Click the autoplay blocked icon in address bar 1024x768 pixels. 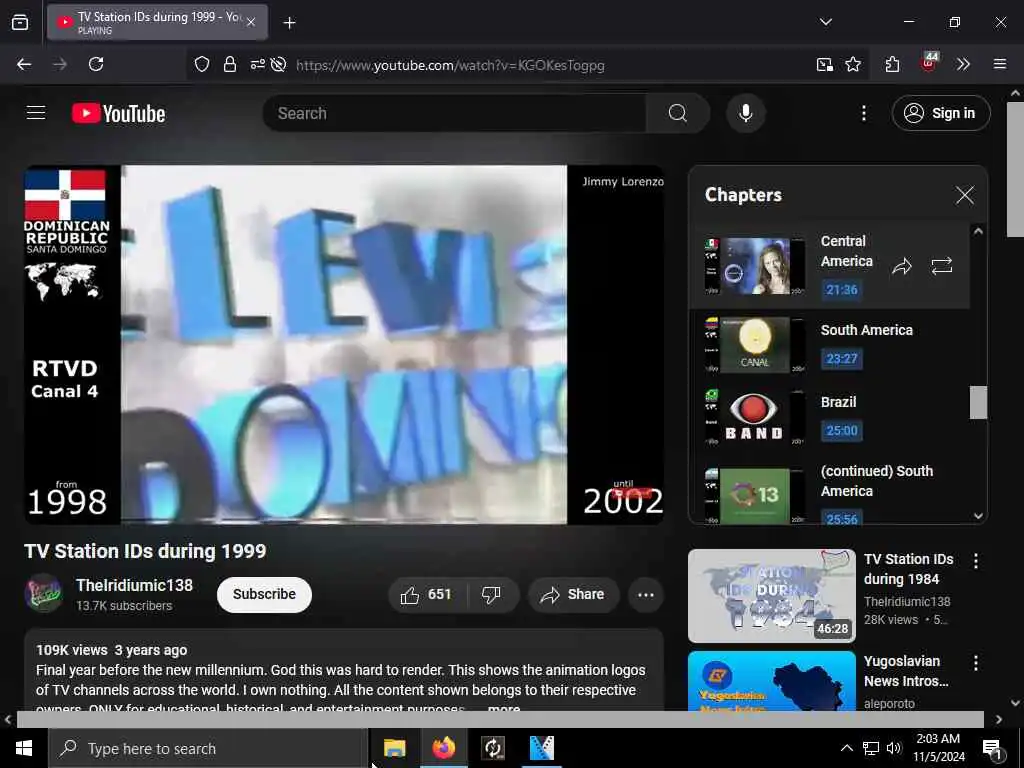(279, 64)
